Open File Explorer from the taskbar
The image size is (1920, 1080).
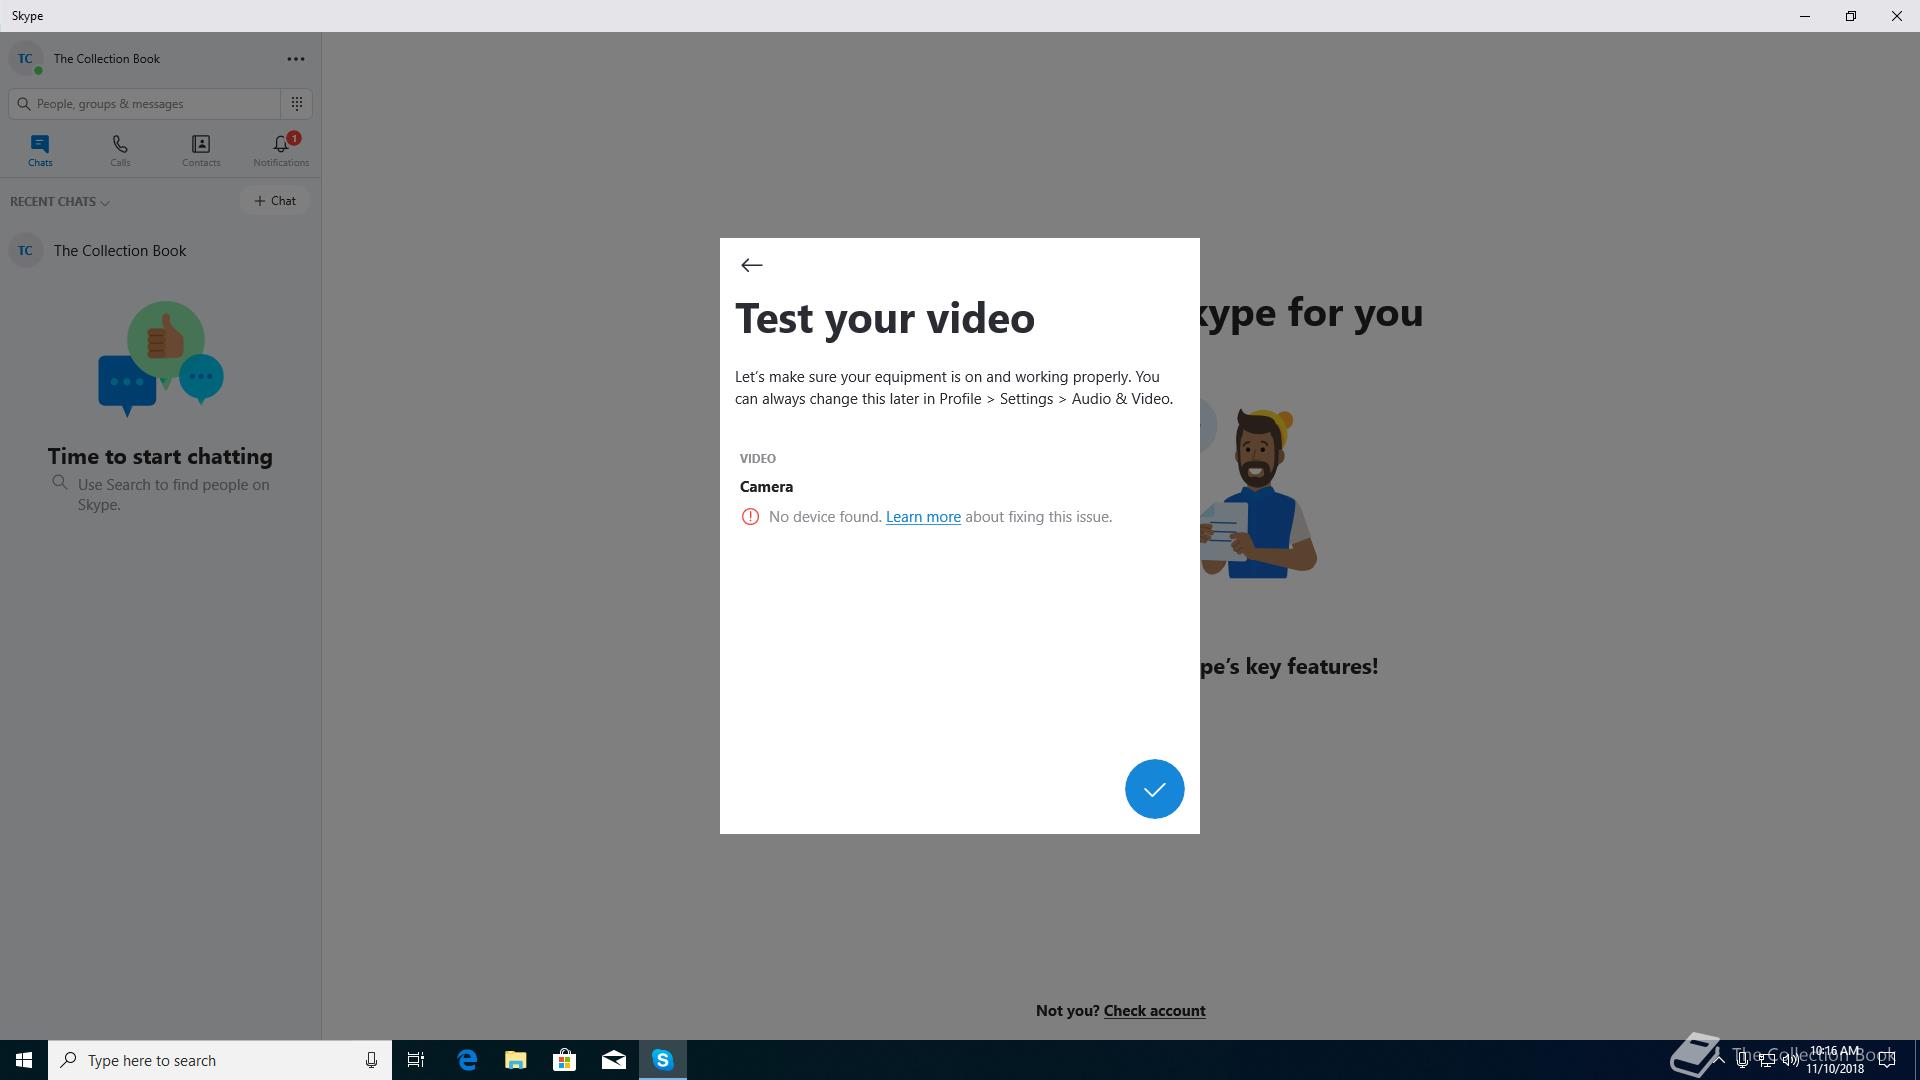(x=516, y=1060)
